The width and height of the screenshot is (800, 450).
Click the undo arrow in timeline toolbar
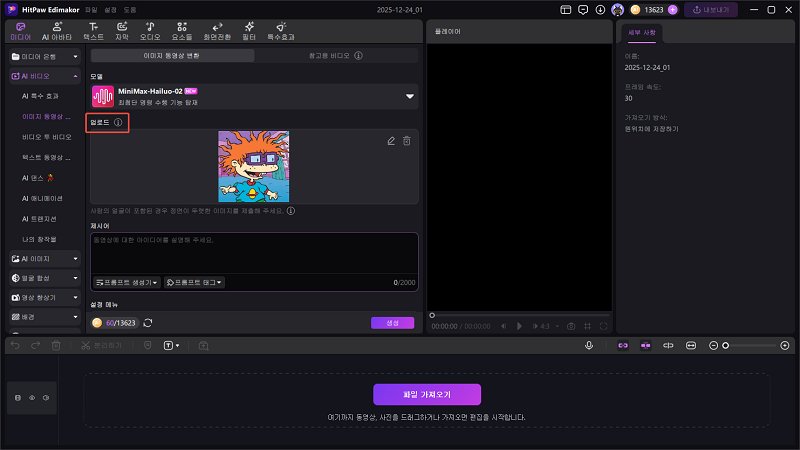pyautogui.click(x=15, y=346)
